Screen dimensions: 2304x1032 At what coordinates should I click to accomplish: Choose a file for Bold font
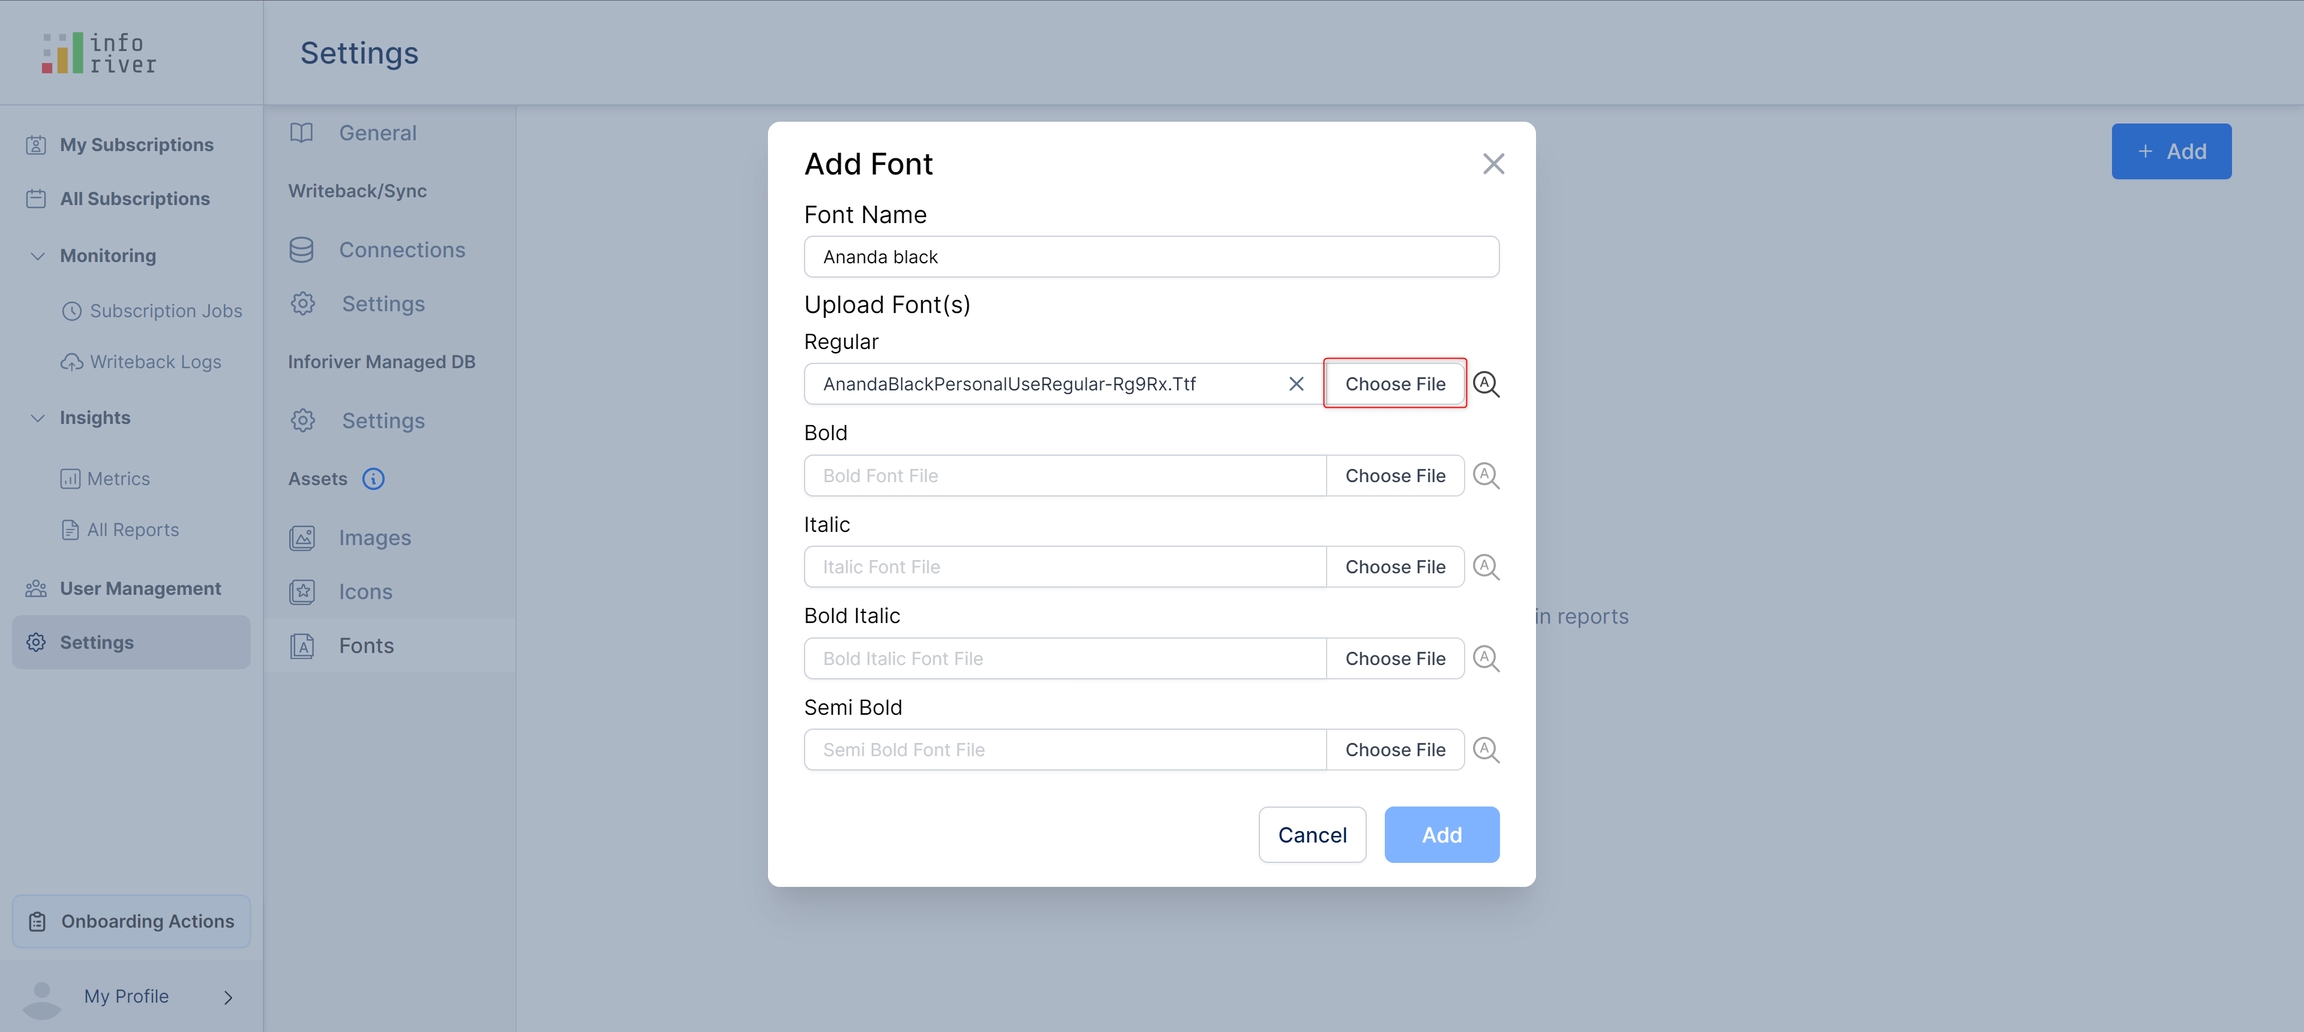[1394, 476]
